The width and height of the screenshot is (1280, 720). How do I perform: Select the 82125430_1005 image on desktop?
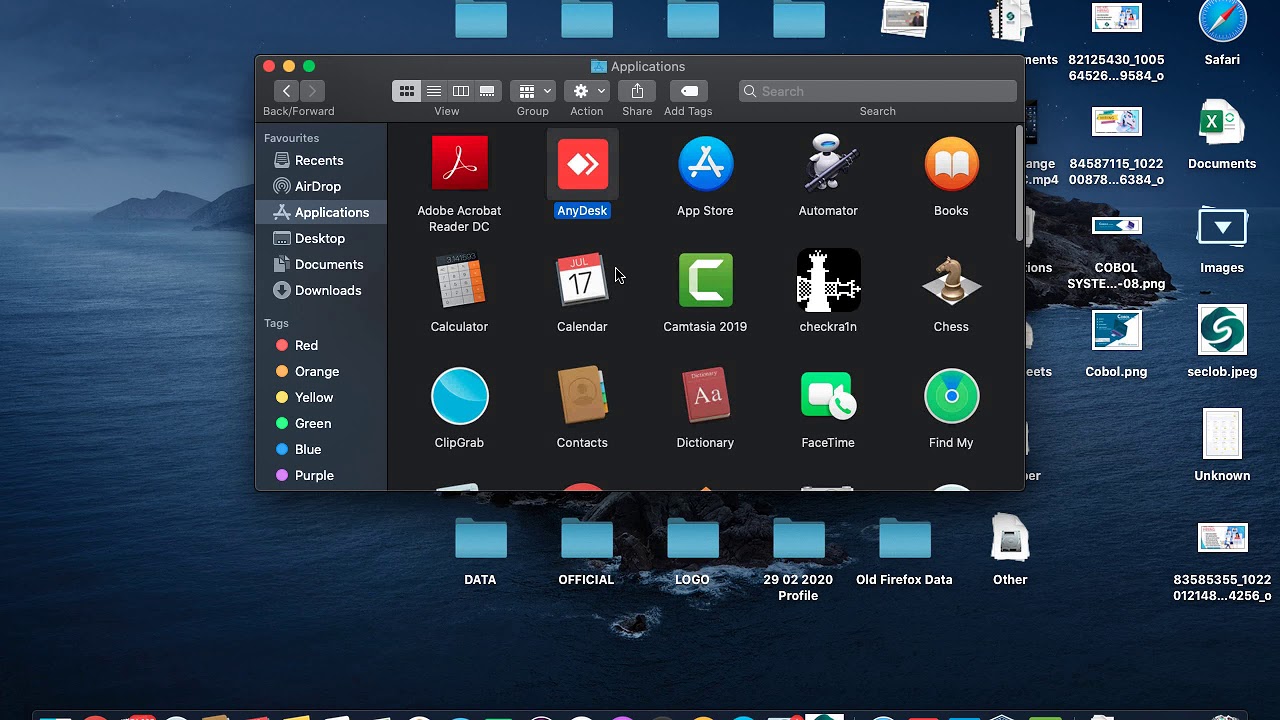coord(1116,18)
